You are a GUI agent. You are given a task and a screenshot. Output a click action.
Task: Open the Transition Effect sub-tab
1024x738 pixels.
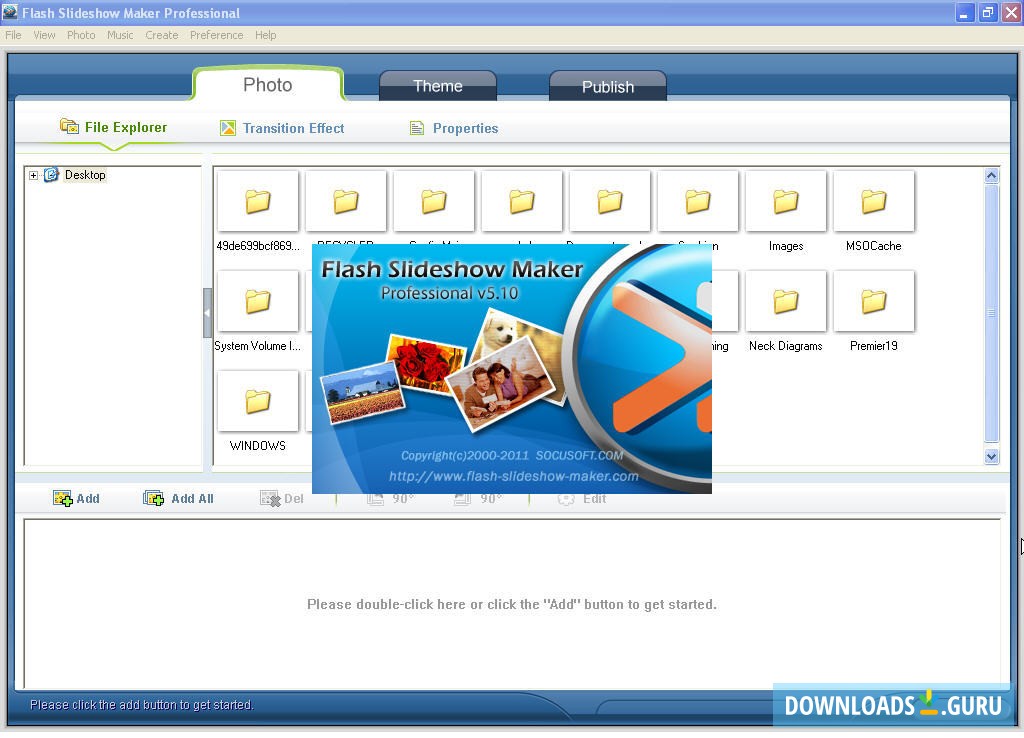(282, 128)
